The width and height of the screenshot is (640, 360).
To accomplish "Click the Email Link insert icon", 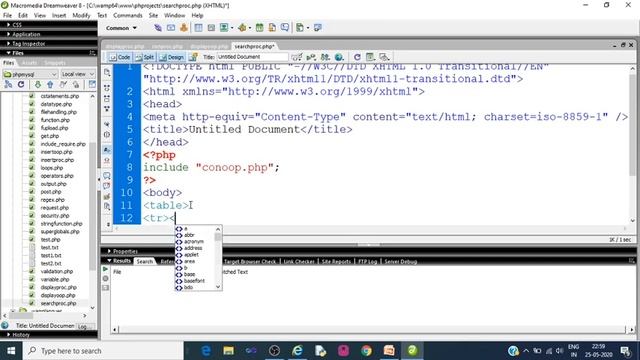I will pos(171,28).
